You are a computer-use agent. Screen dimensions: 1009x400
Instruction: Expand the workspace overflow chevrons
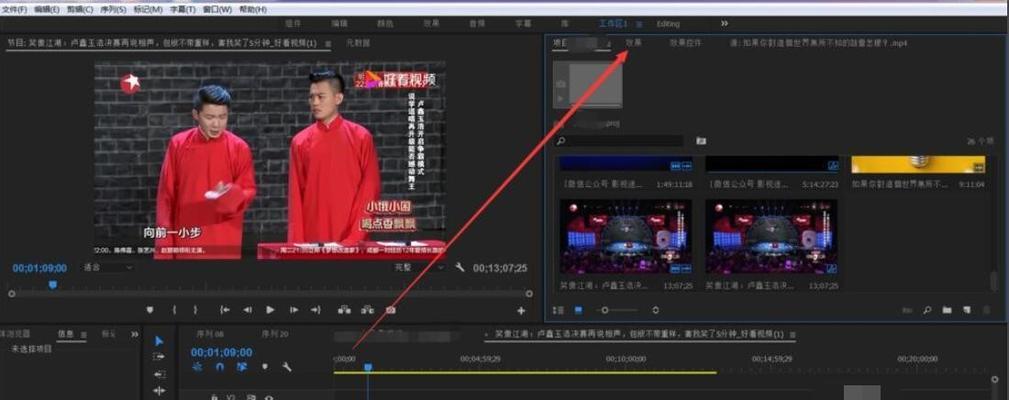pos(724,23)
